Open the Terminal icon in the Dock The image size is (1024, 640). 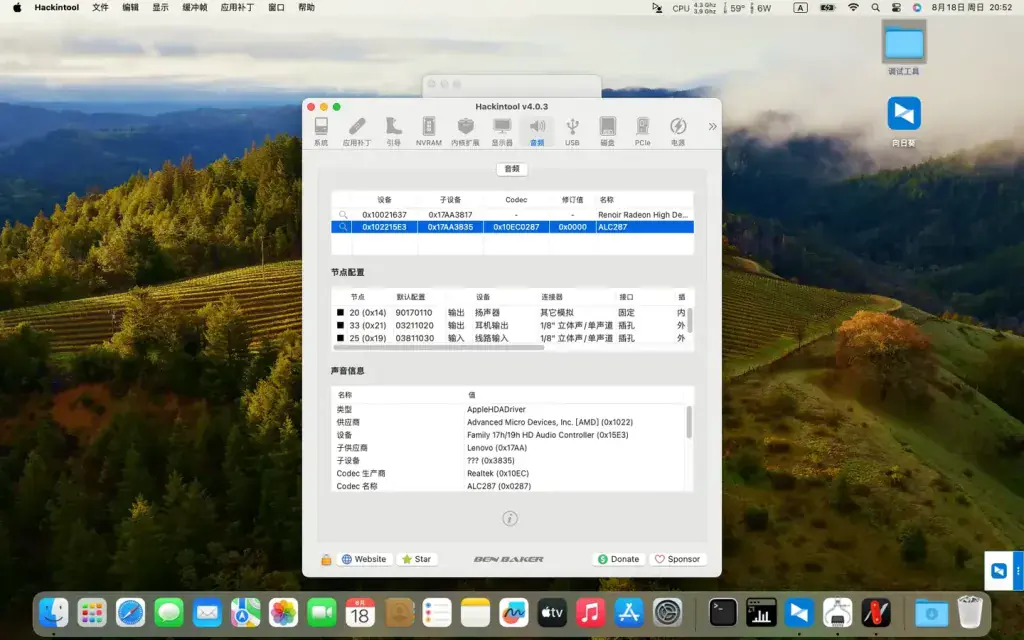click(723, 613)
